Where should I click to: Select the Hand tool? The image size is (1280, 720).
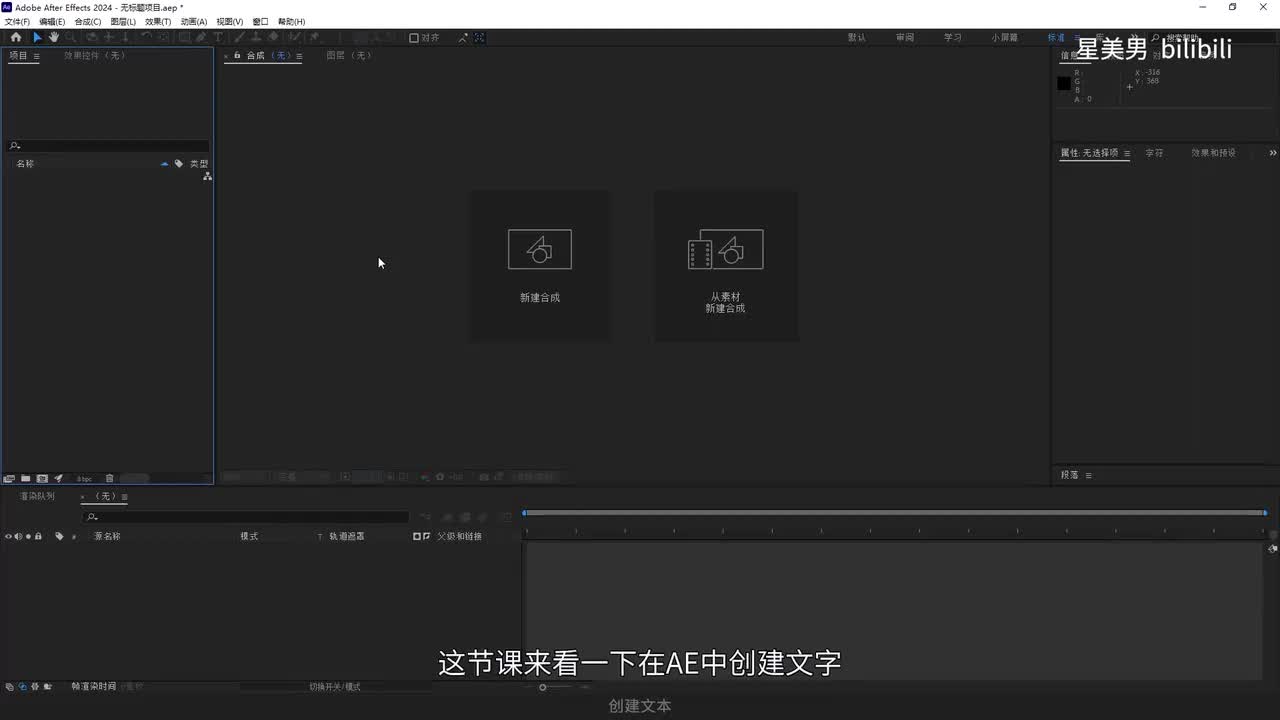click(x=54, y=37)
